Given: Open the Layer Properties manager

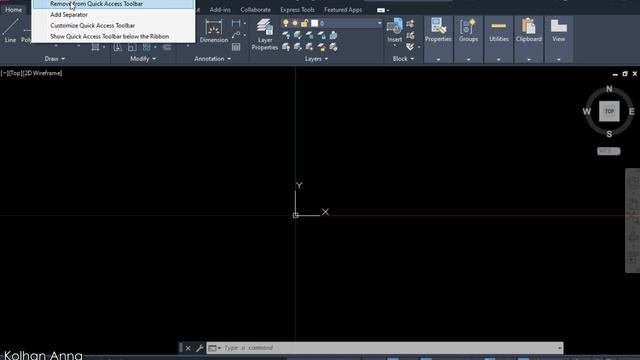Looking at the screenshot, I should 264,35.
